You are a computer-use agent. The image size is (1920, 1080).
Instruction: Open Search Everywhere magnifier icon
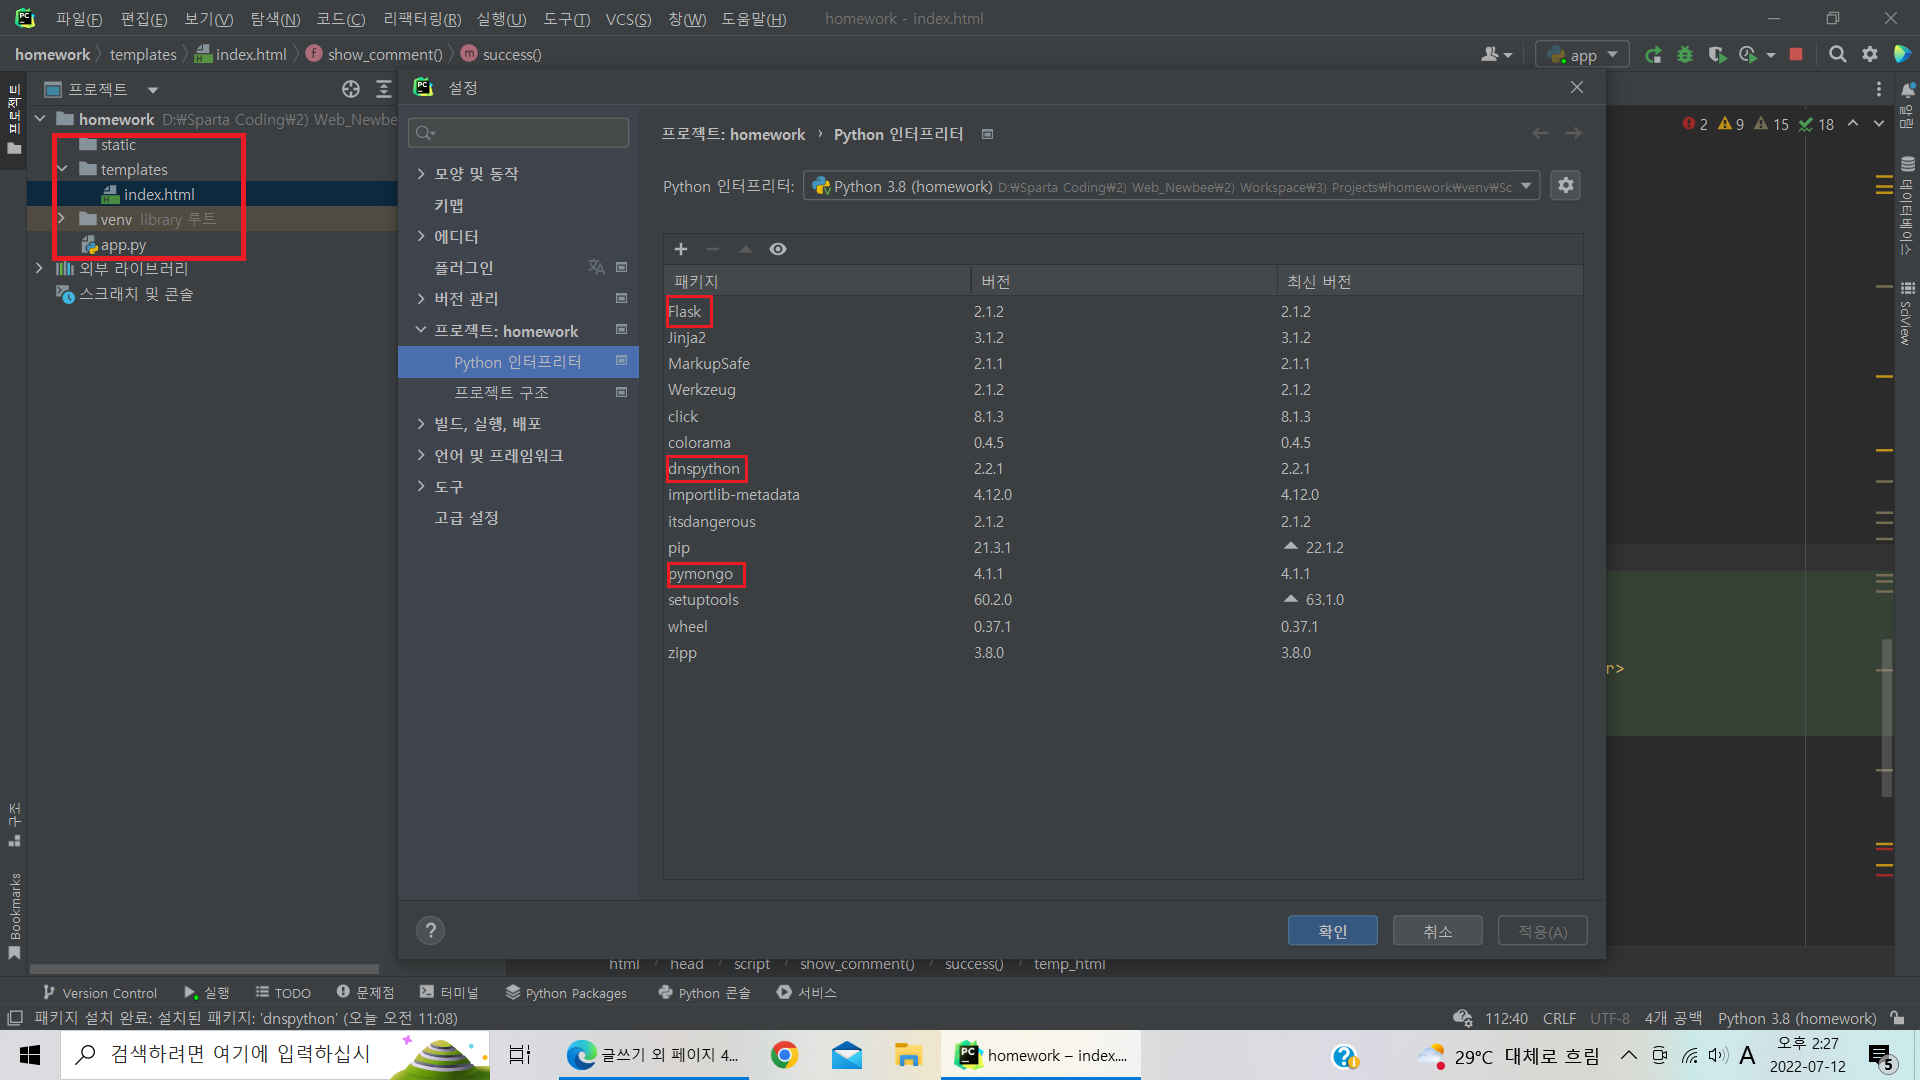click(1837, 55)
